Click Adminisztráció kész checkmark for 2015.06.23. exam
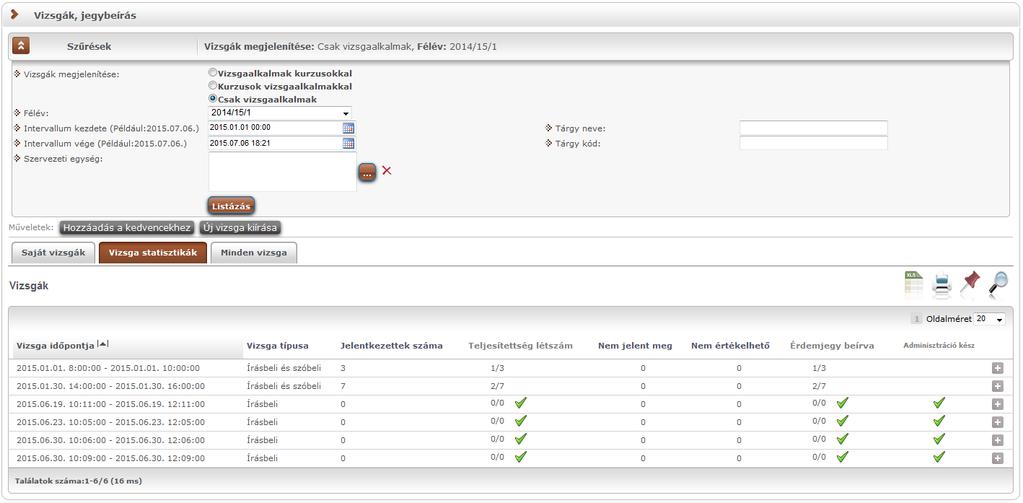The image size is (1023, 503). click(939, 421)
